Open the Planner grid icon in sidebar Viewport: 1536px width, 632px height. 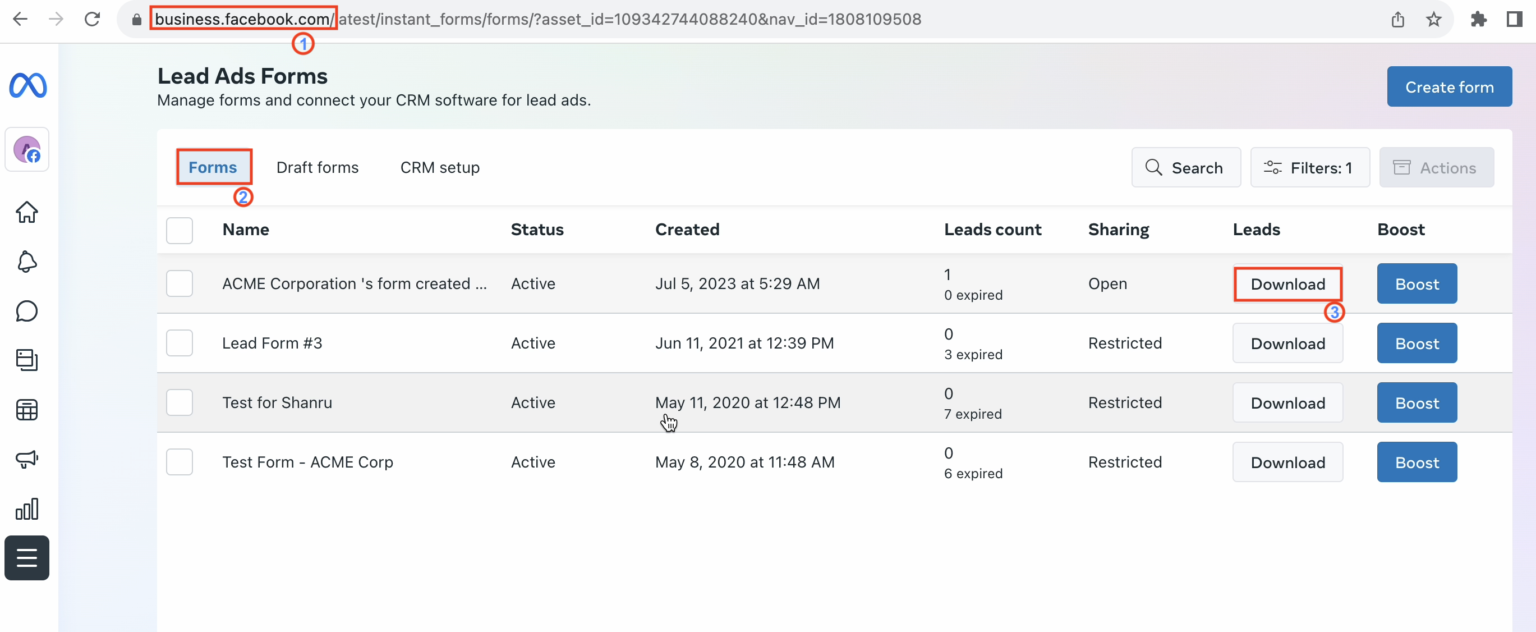[27, 410]
